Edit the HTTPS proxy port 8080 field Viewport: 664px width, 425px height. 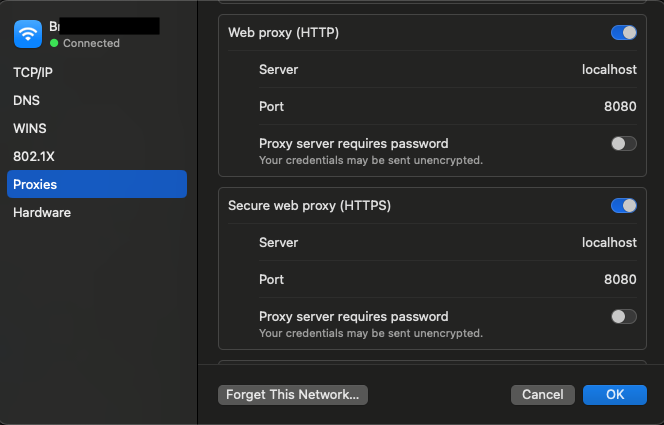(620, 279)
